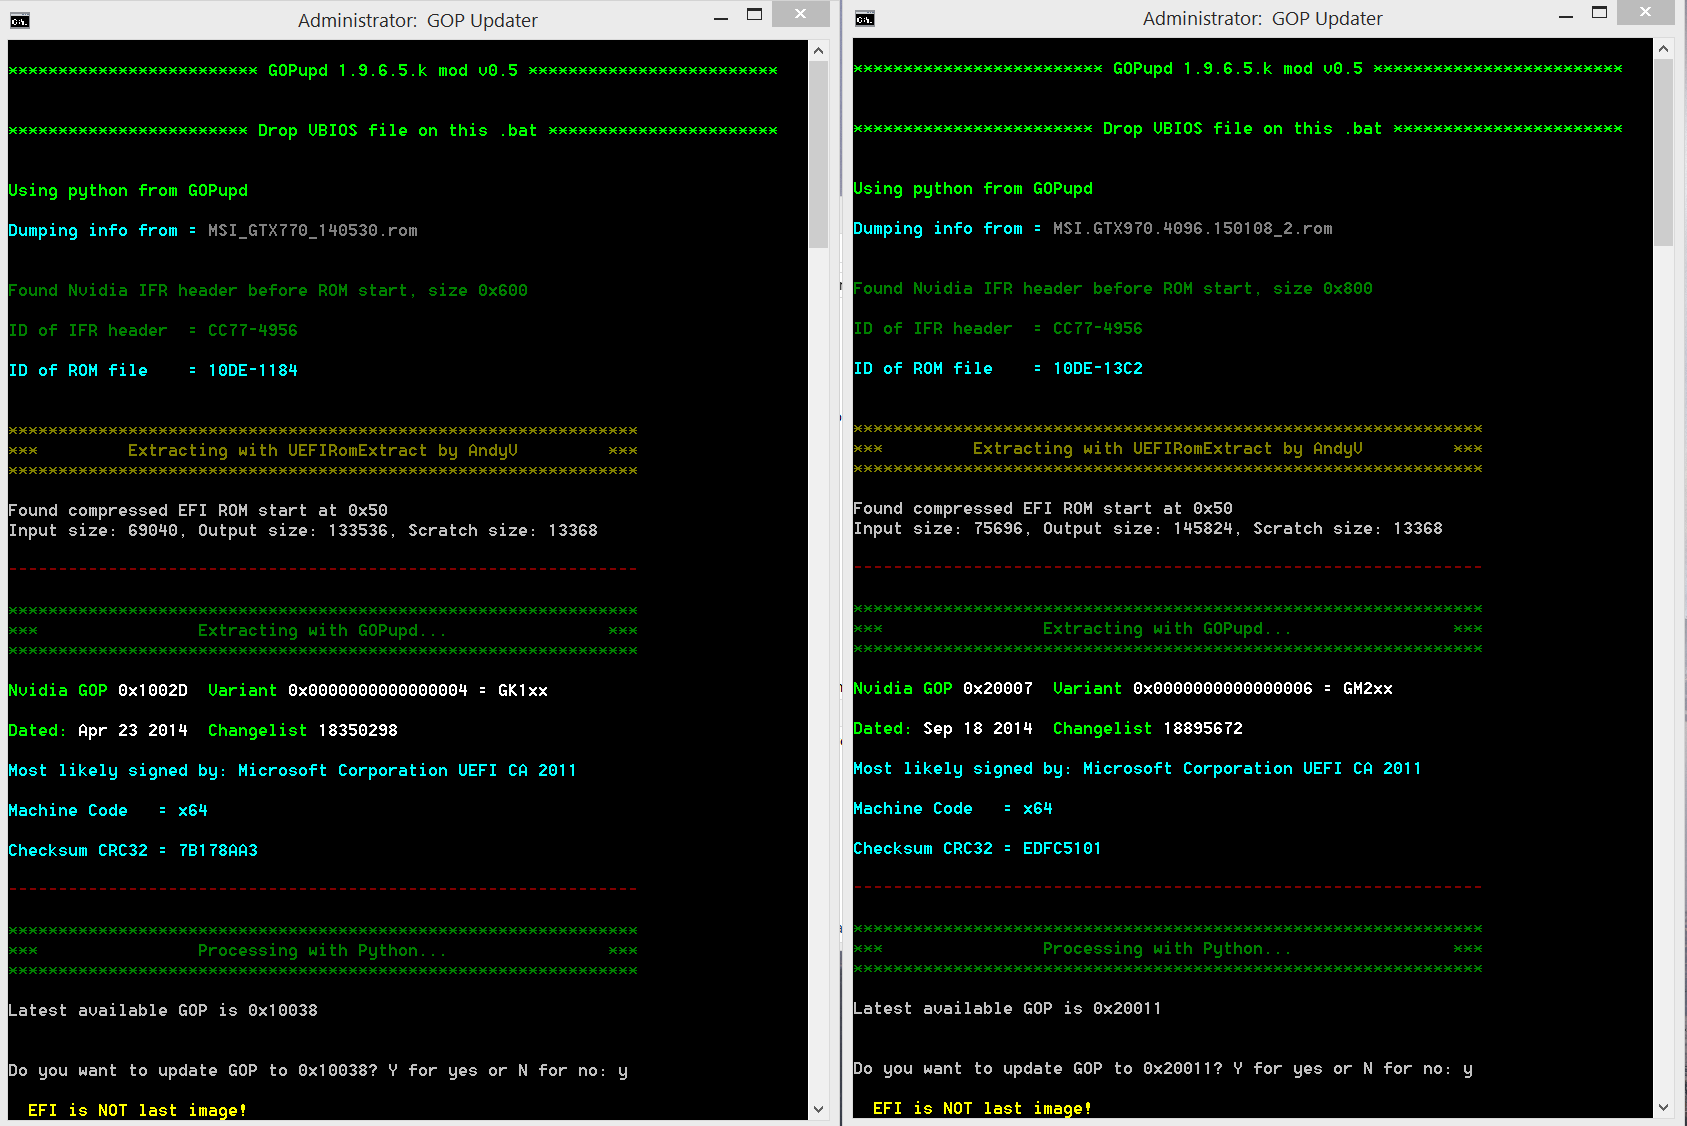Click the file name 'MSI.GTX970.4096.150108_2.rom'
This screenshot has width=1687, height=1126.
click(x=1193, y=229)
